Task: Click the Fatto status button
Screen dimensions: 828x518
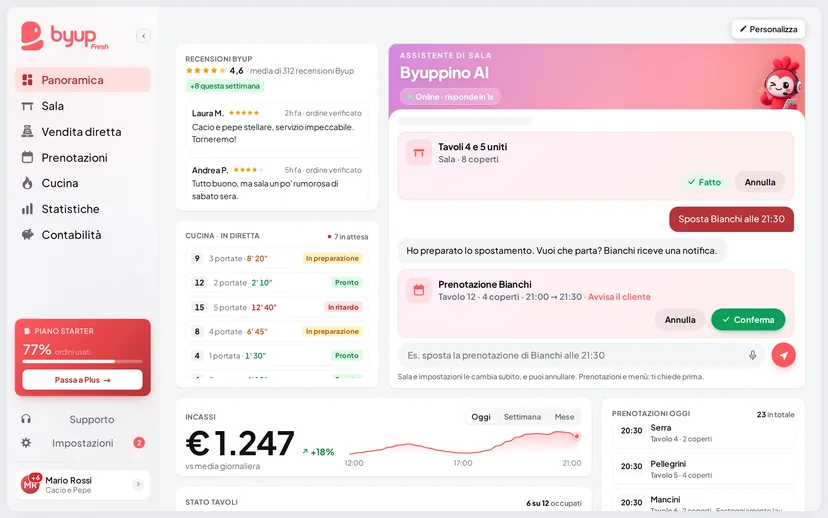Action: click(x=704, y=182)
